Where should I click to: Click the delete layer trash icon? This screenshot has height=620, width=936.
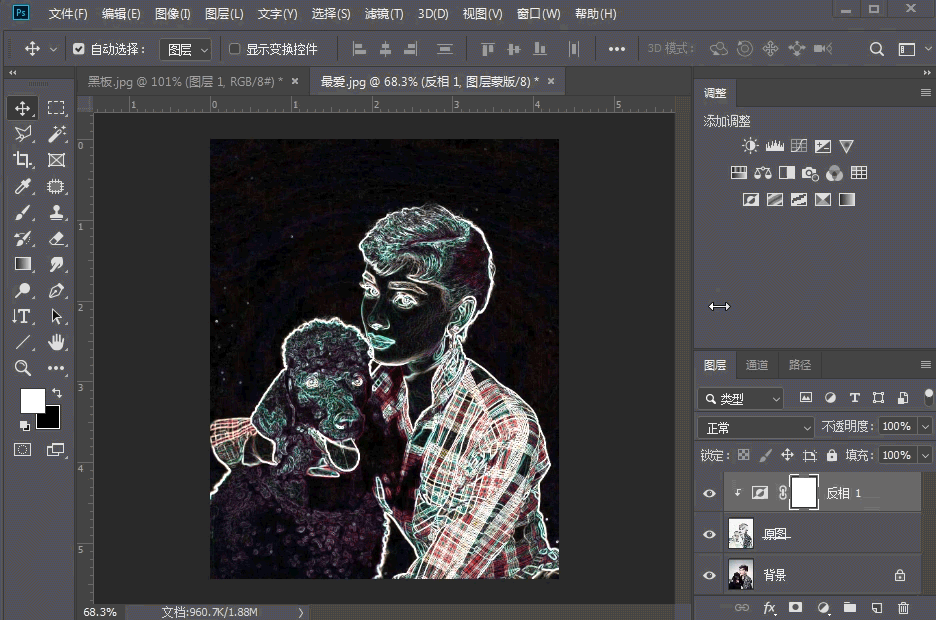click(903, 607)
